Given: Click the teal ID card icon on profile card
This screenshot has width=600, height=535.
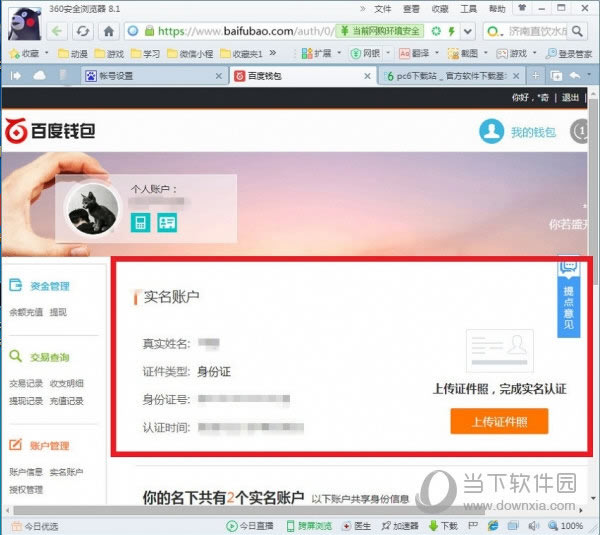Looking at the screenshot, I should tap(167, 222).
